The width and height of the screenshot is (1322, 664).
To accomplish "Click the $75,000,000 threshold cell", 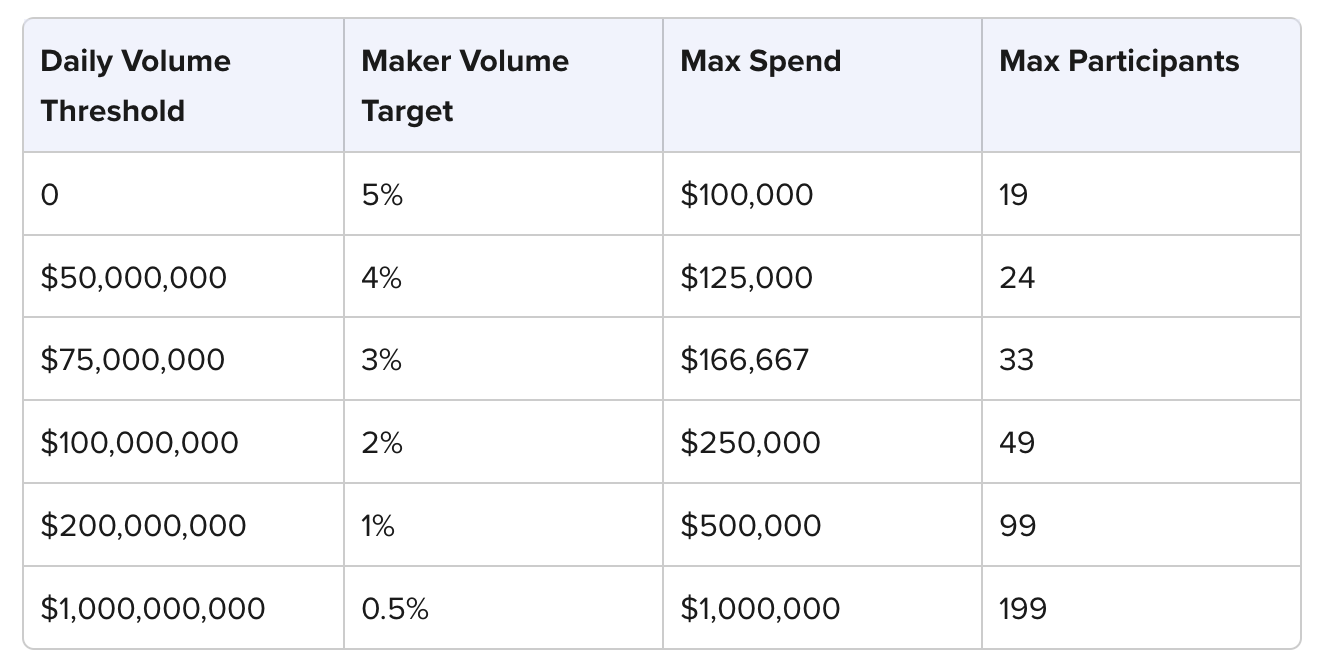I will pos(133,360).
